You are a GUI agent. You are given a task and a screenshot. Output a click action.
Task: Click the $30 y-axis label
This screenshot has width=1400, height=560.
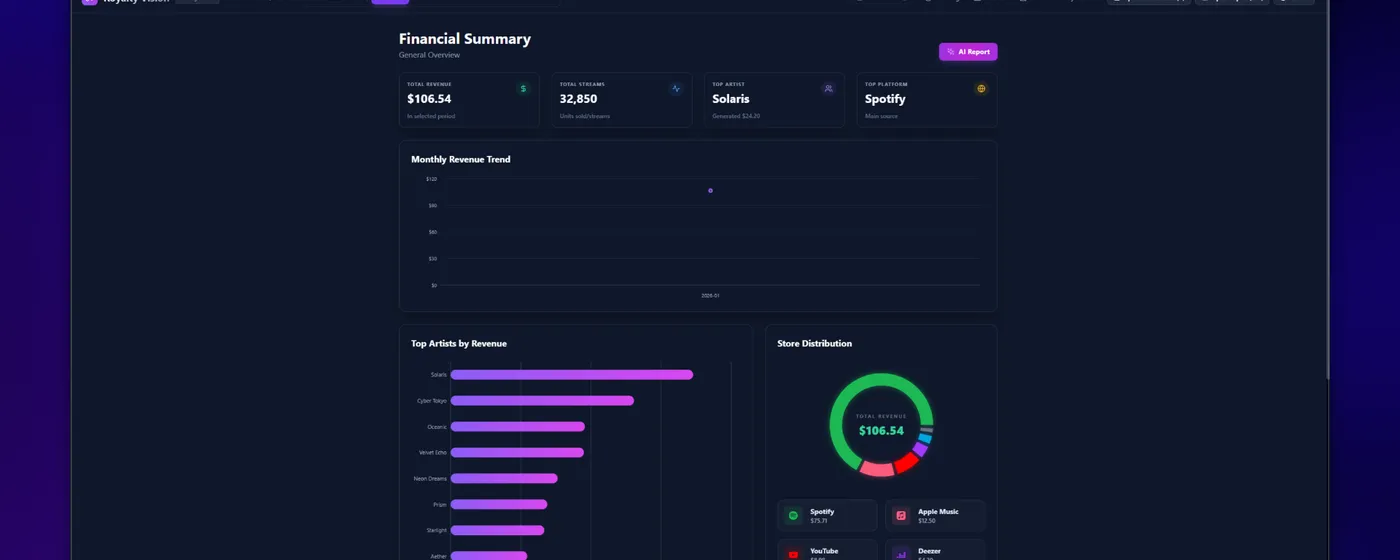pos(432,259)
